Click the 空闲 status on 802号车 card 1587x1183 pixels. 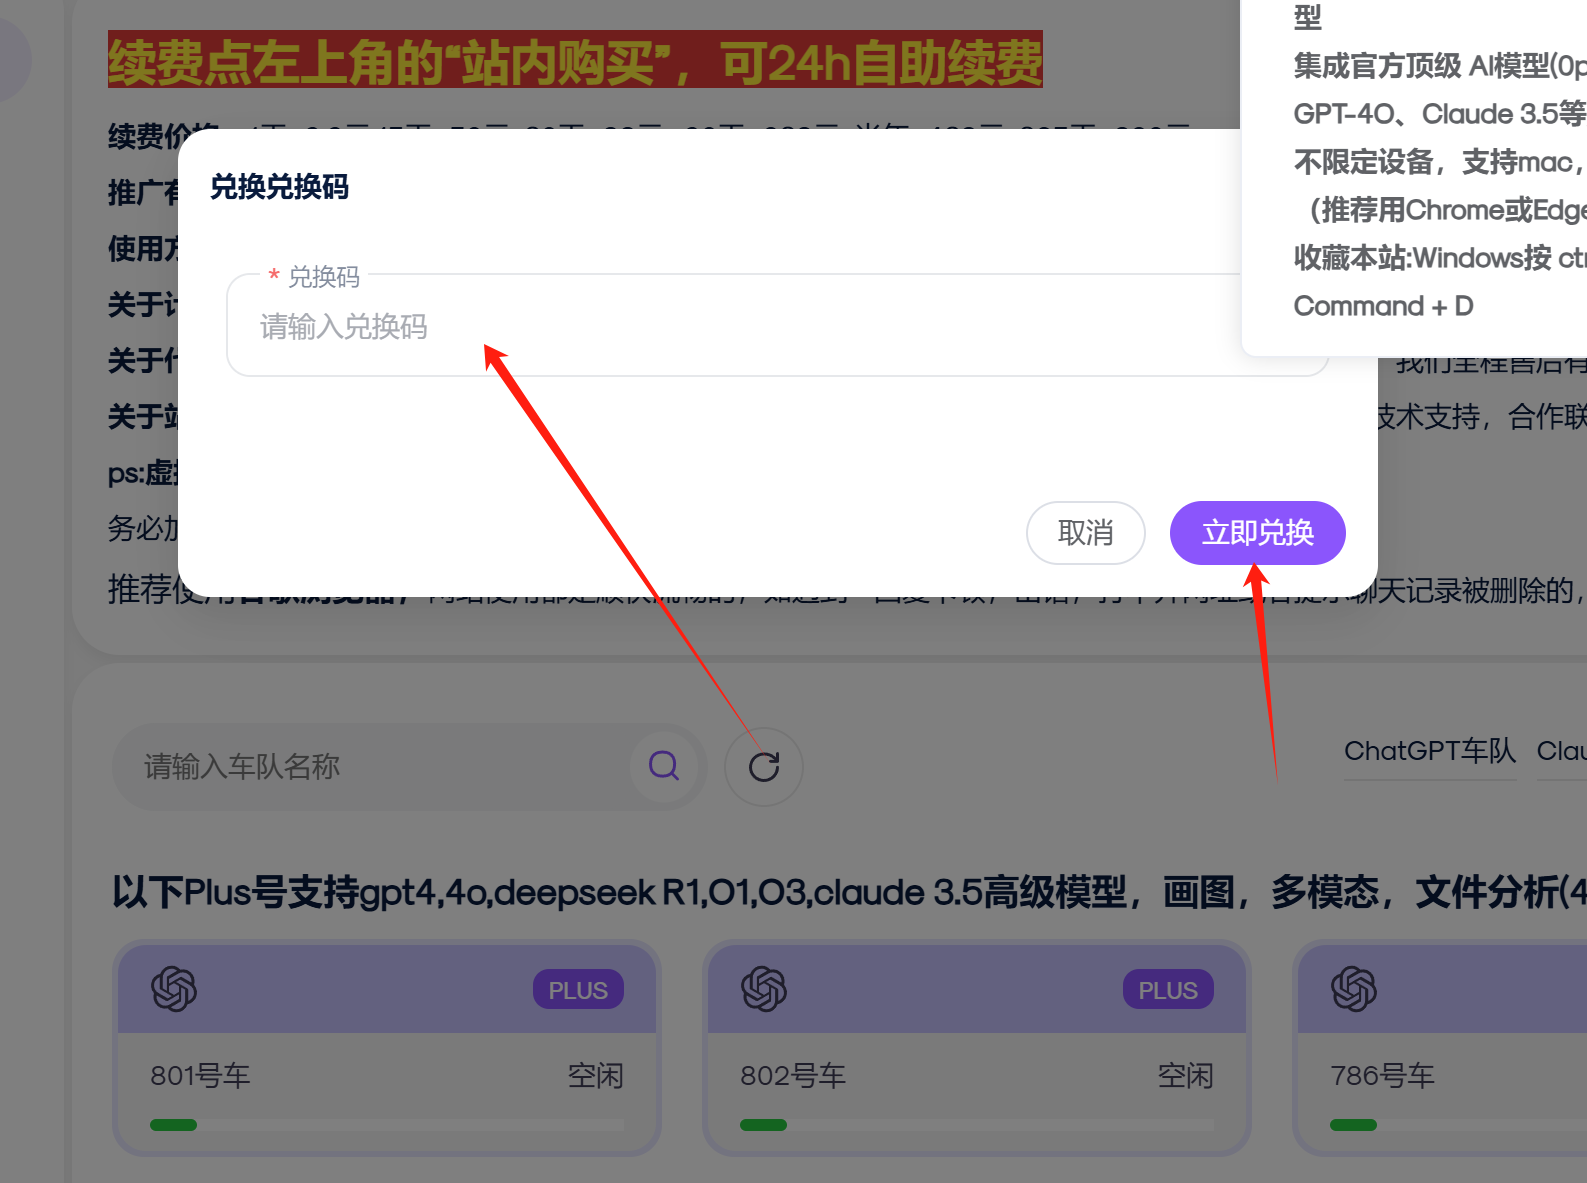(1185, 1076)
